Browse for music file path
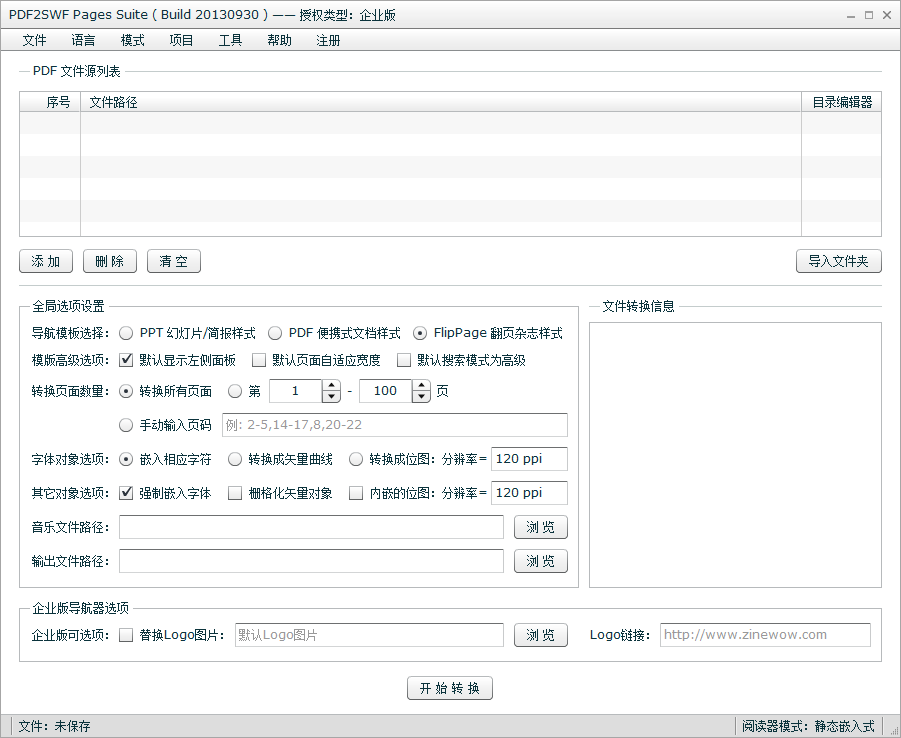 541,527
